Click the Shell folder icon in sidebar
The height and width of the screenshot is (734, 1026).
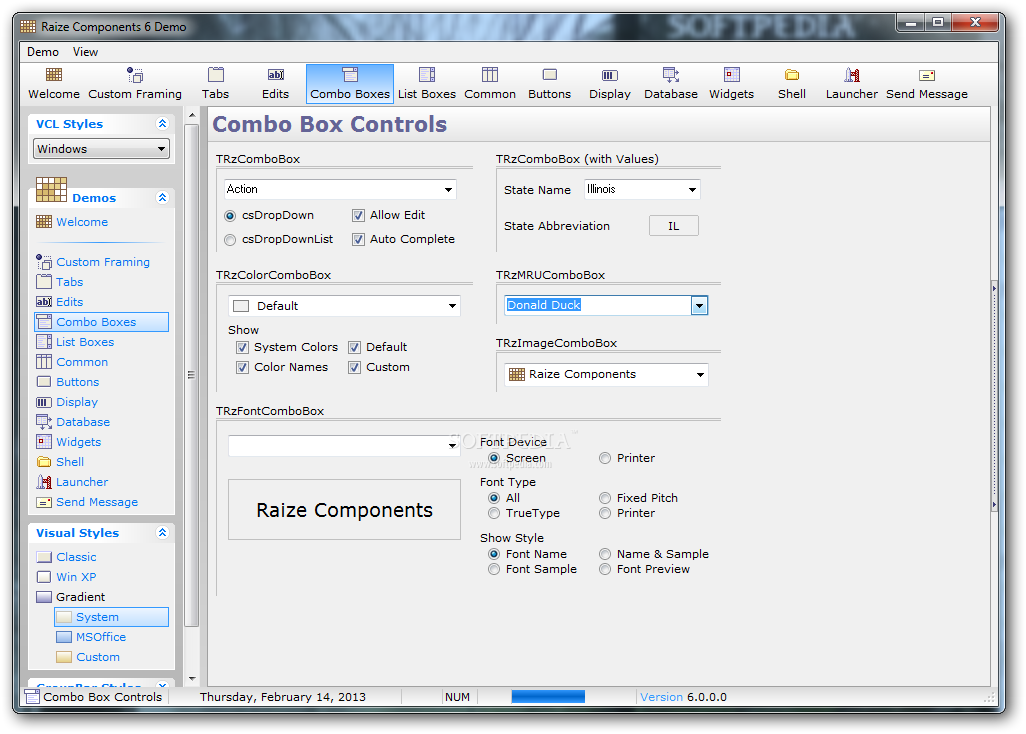pyautogui.click(x=44, y=462)
